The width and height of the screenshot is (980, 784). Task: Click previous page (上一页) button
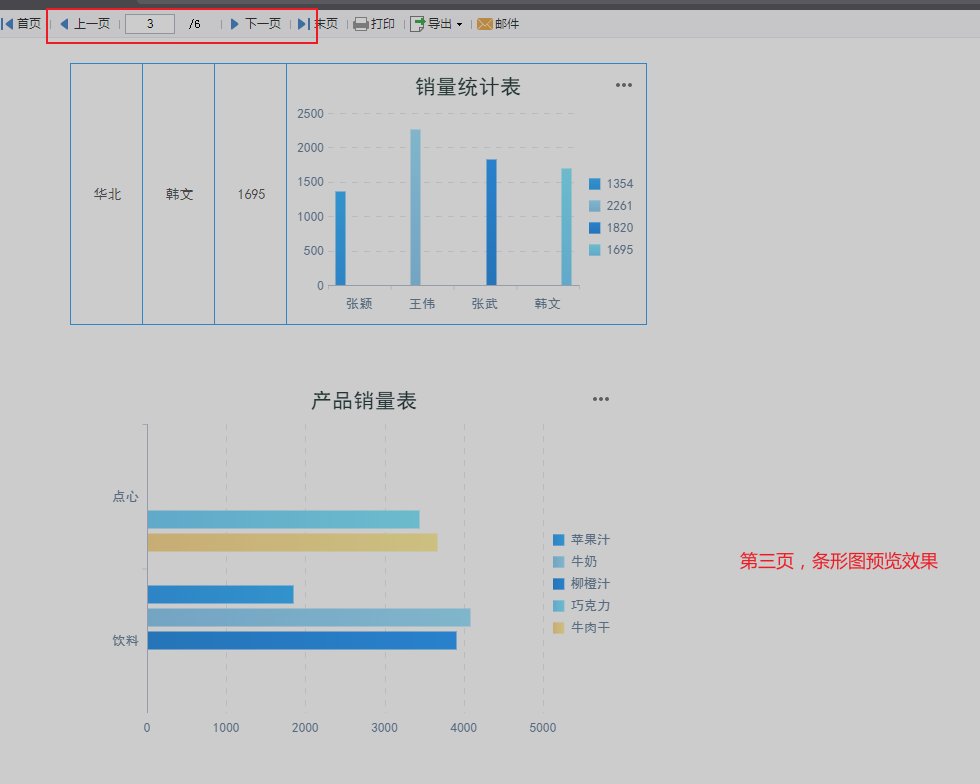(85, 24)
